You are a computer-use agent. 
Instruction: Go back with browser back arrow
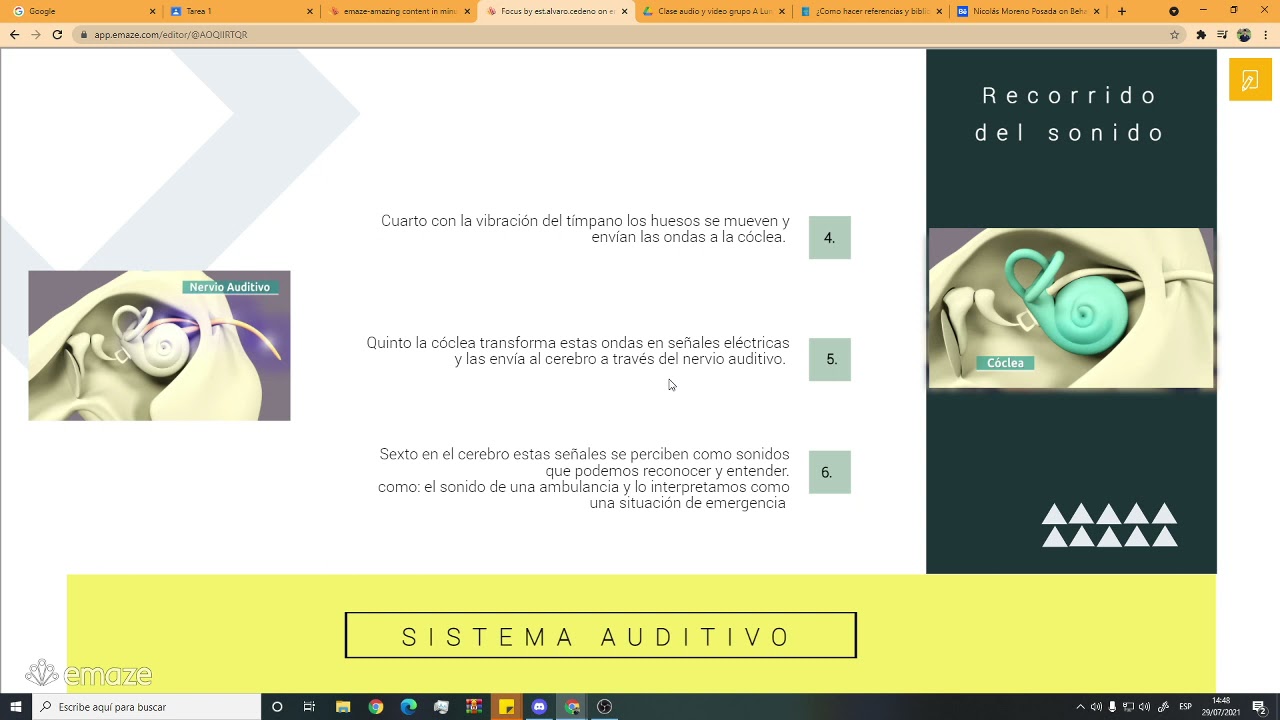click(14, 34)
